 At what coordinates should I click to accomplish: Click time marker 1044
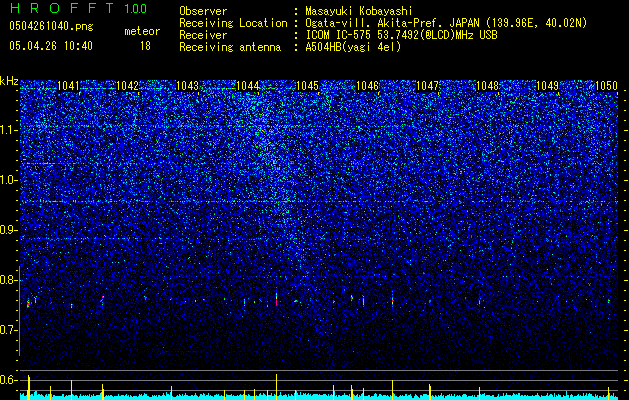point(248,85)
